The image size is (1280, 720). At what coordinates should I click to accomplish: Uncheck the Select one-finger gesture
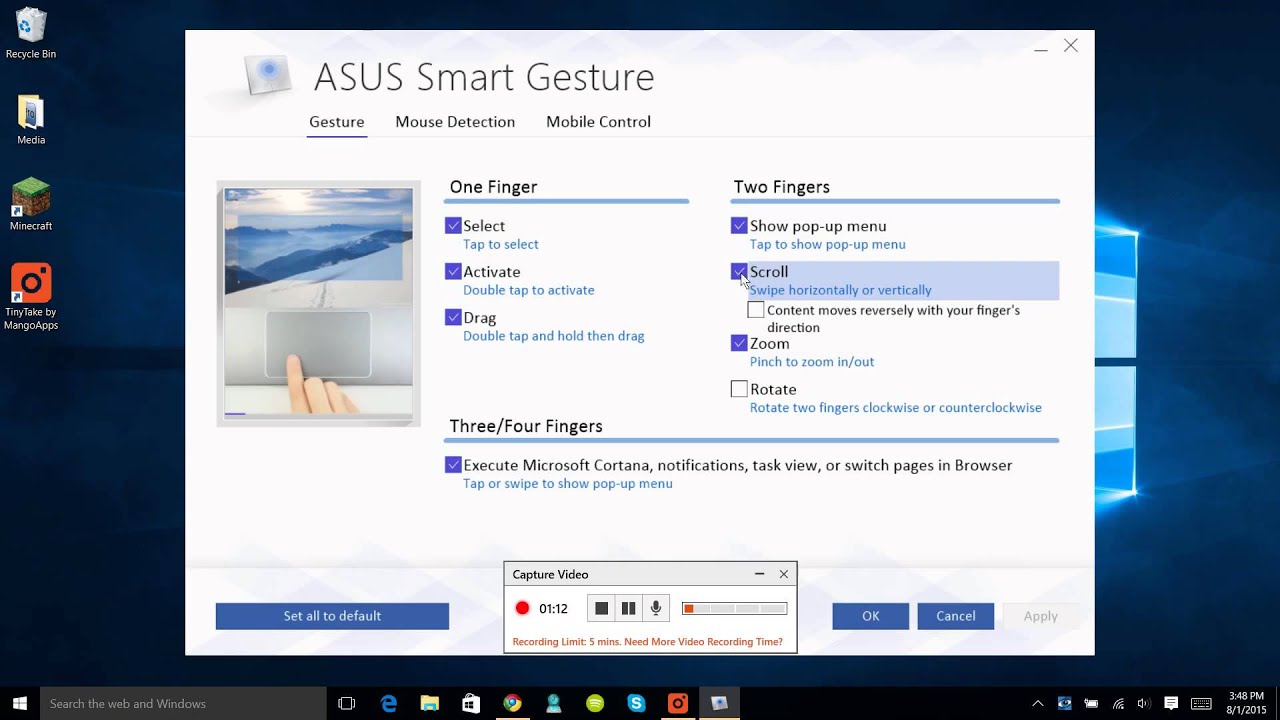pos(453,226)
